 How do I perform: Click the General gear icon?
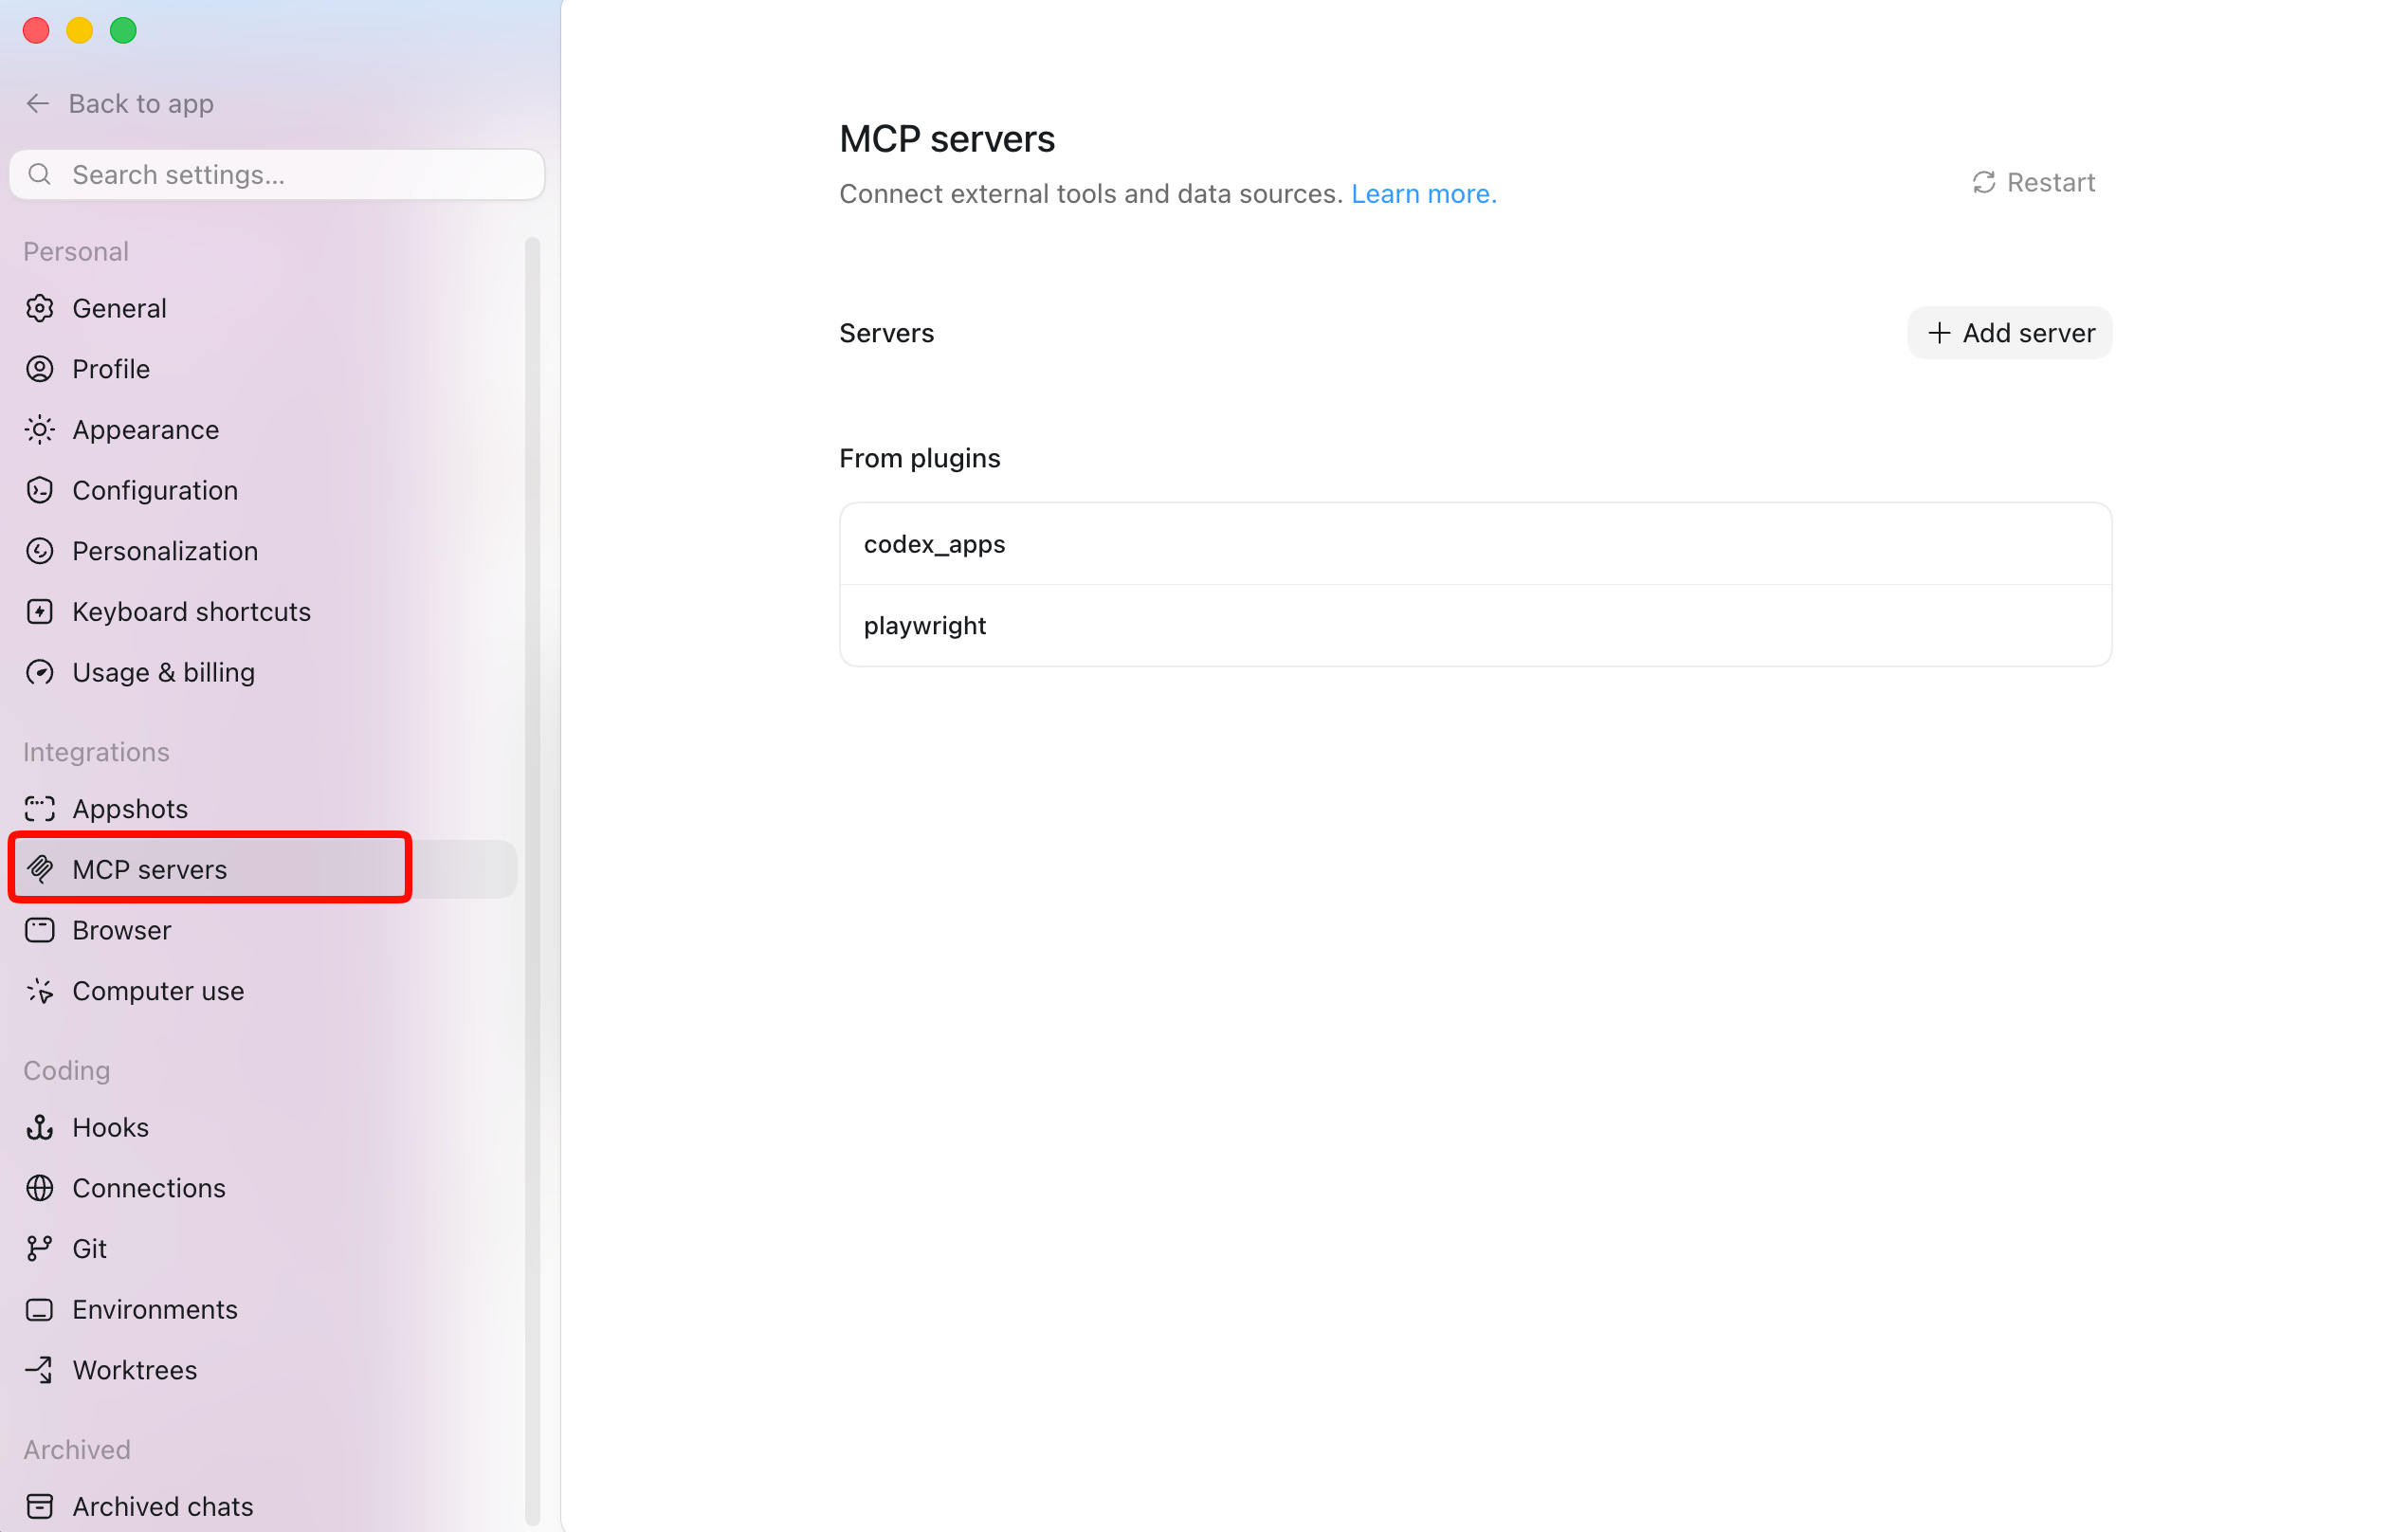coord(40,308)
